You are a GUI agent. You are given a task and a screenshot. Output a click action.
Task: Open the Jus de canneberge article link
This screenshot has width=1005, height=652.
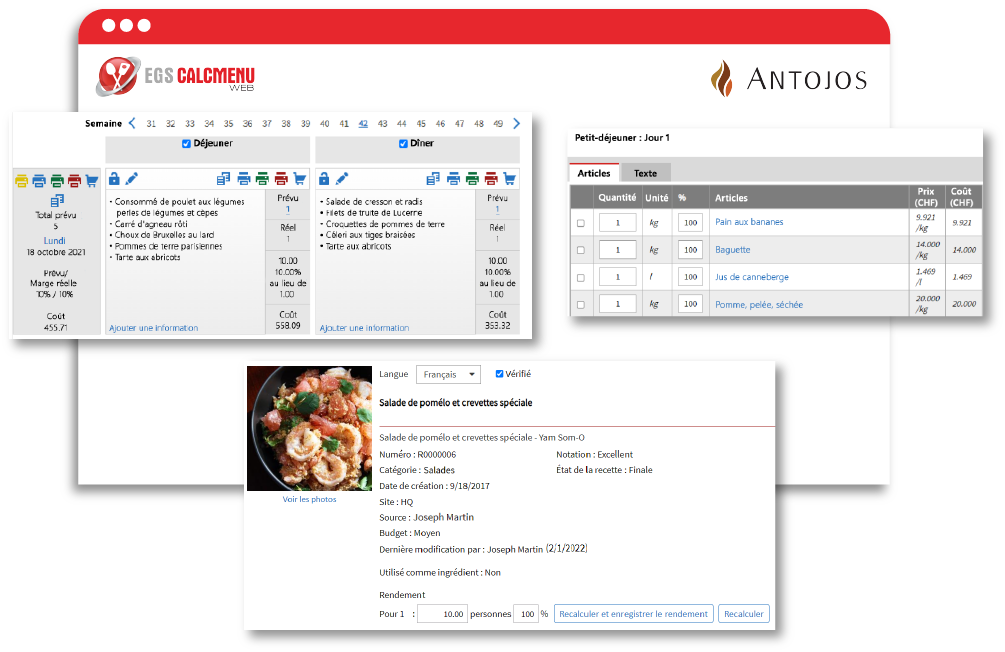(x=752, y=277)
